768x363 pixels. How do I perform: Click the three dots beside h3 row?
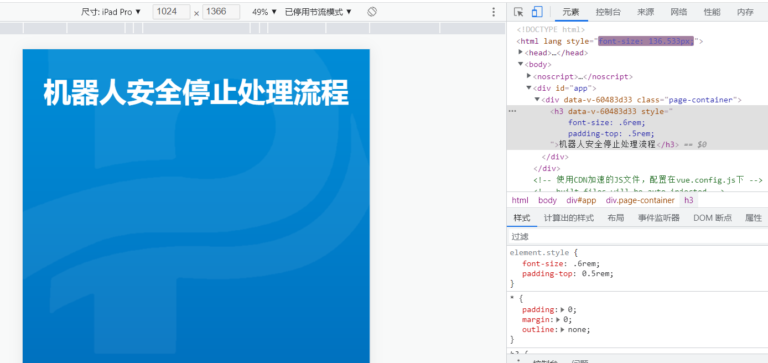click(x=512, y=111)
